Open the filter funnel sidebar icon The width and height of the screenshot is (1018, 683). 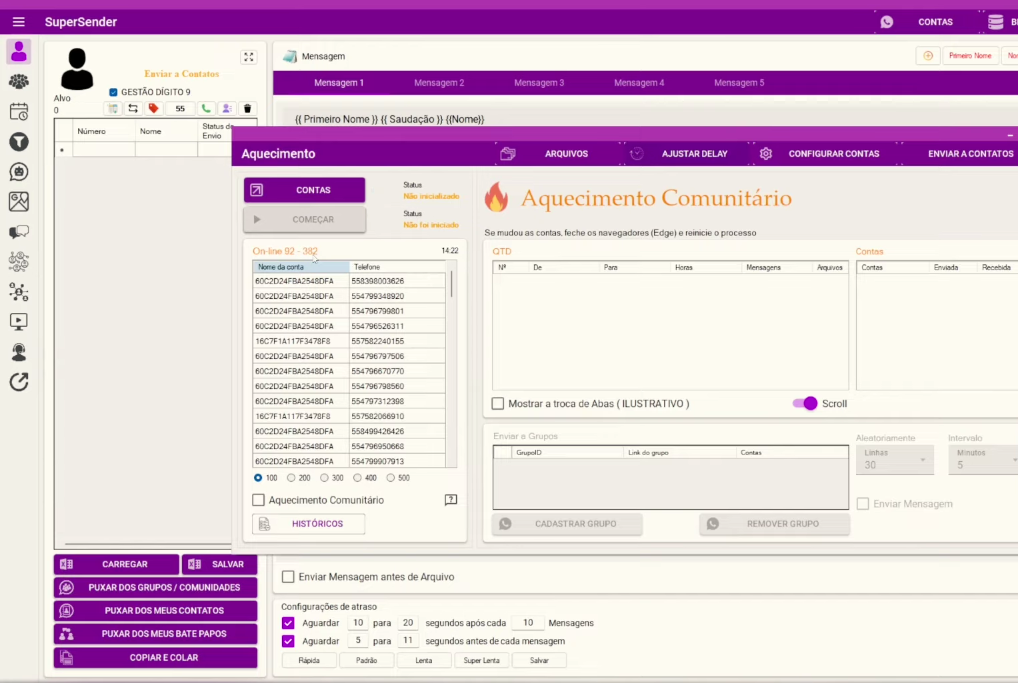point(19,142)
